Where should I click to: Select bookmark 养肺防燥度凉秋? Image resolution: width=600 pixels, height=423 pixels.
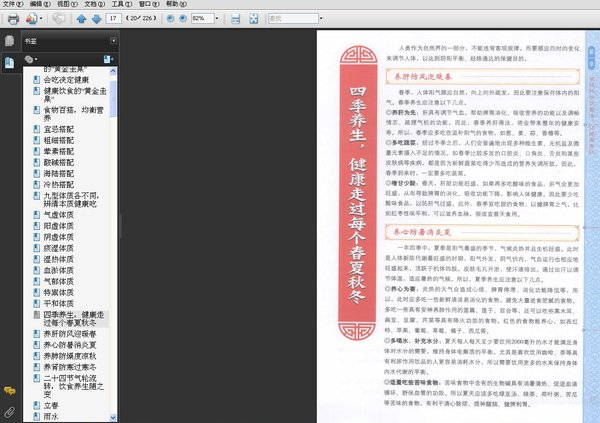[70, 356]
